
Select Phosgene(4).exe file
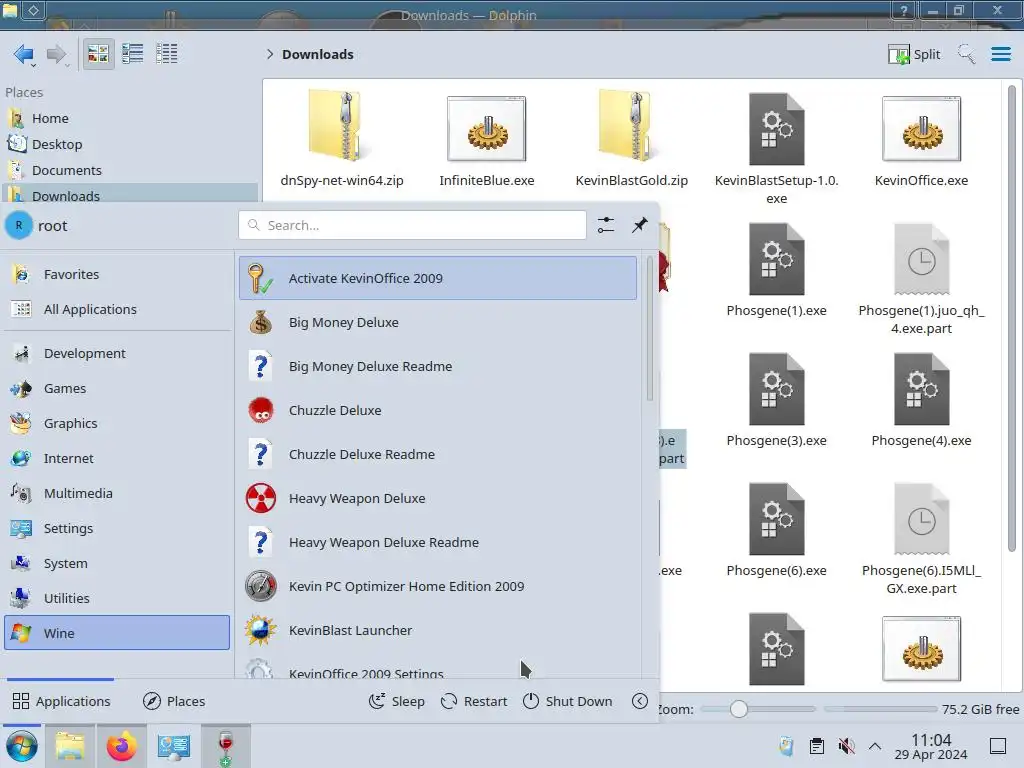pos(921,400)
